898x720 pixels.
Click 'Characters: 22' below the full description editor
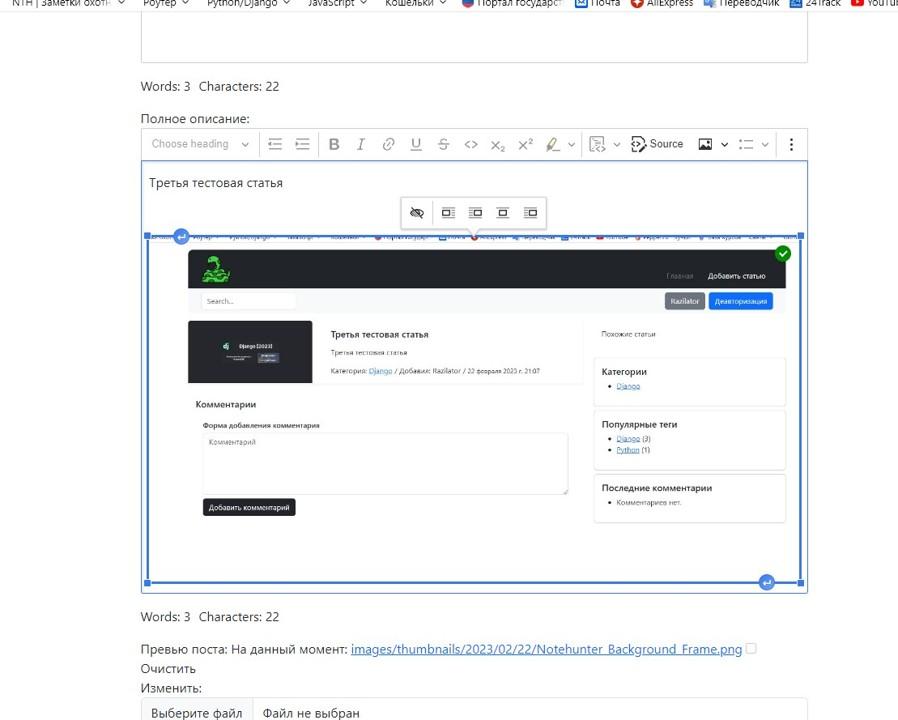[239, 617]
